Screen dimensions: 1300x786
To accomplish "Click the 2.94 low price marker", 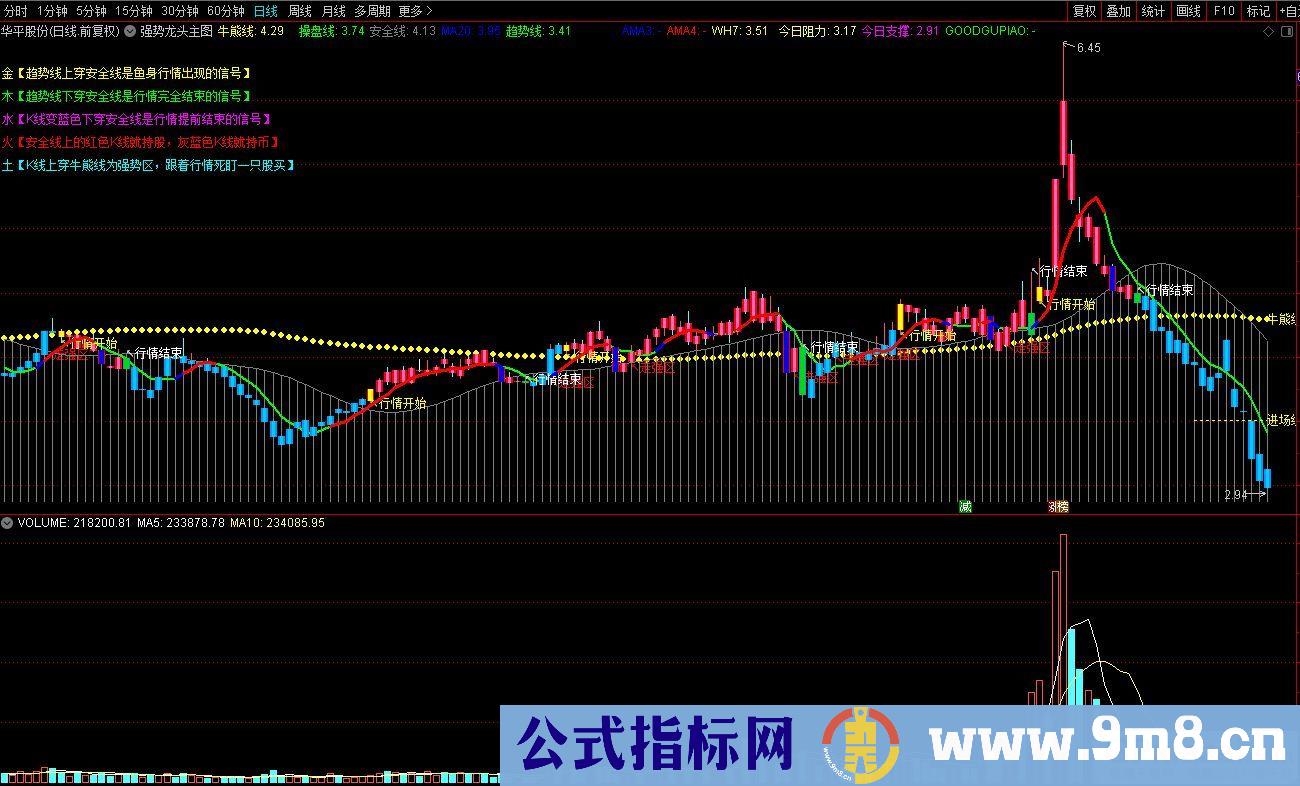I will 1236,495.
